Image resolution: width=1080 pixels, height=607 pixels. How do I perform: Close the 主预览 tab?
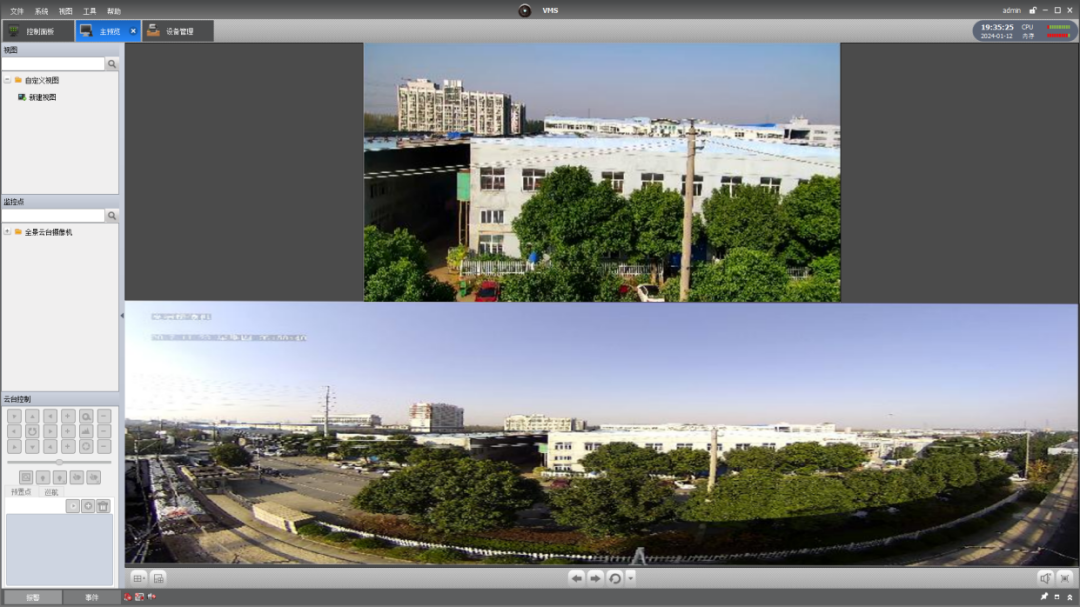(134, 31)
